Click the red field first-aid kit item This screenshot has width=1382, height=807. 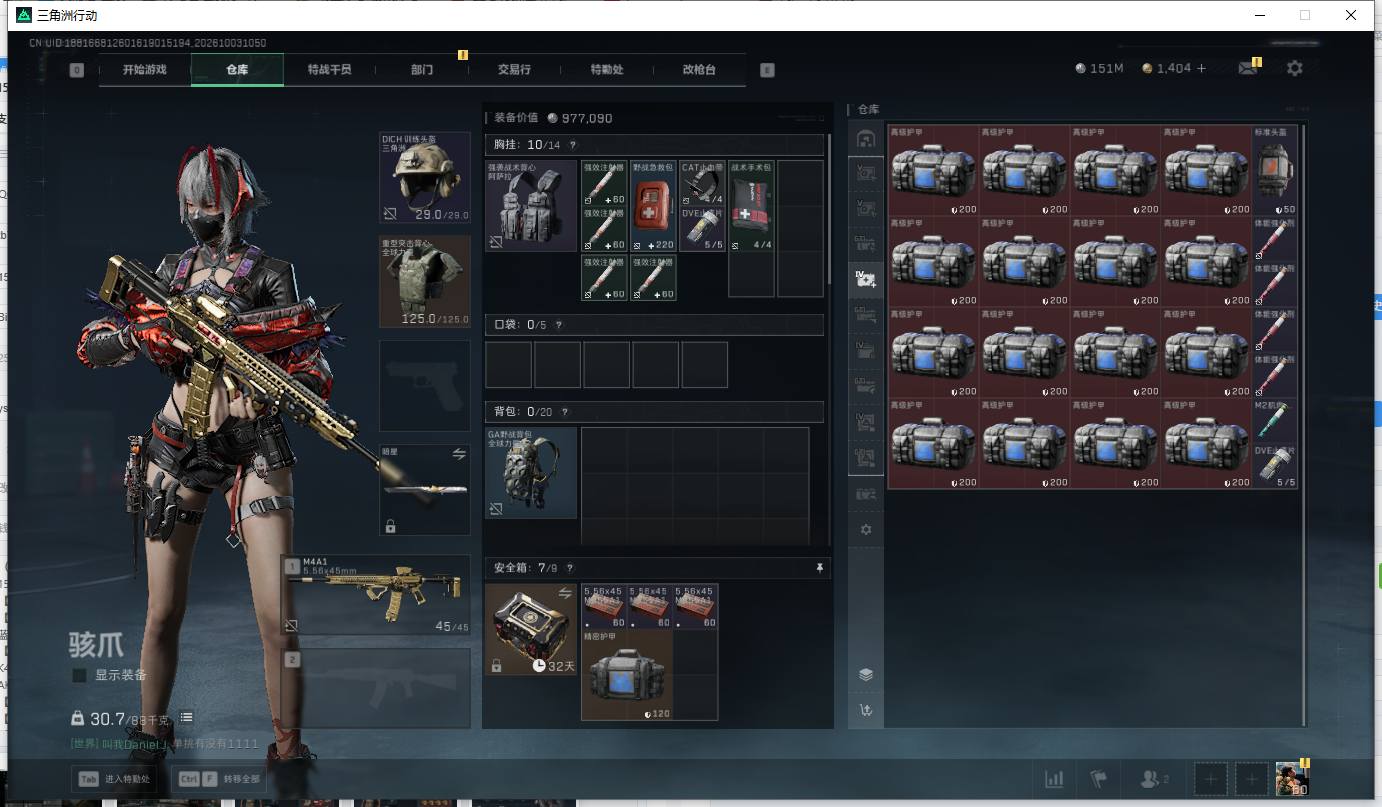653,206
